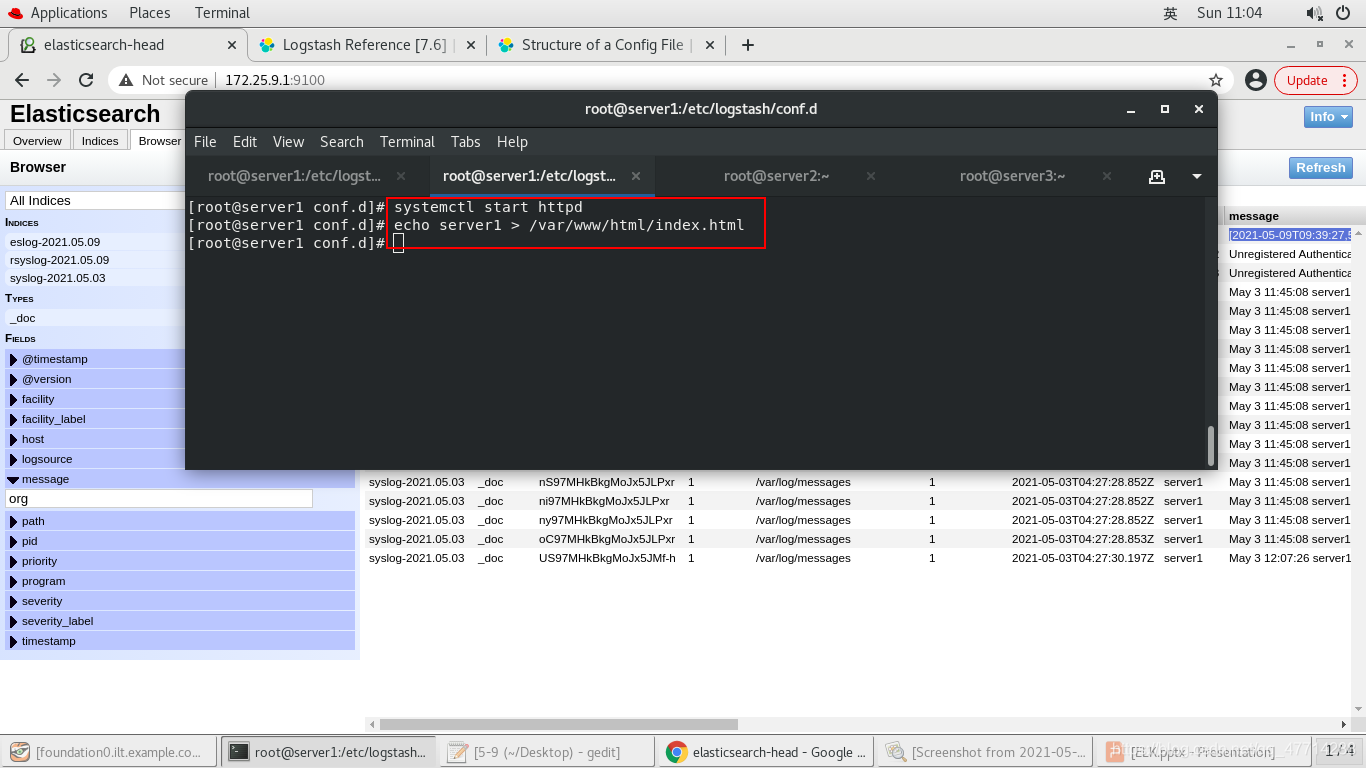Click the Chrome forward arrow
Screen dimensions: 1366x768
[54, 80]
